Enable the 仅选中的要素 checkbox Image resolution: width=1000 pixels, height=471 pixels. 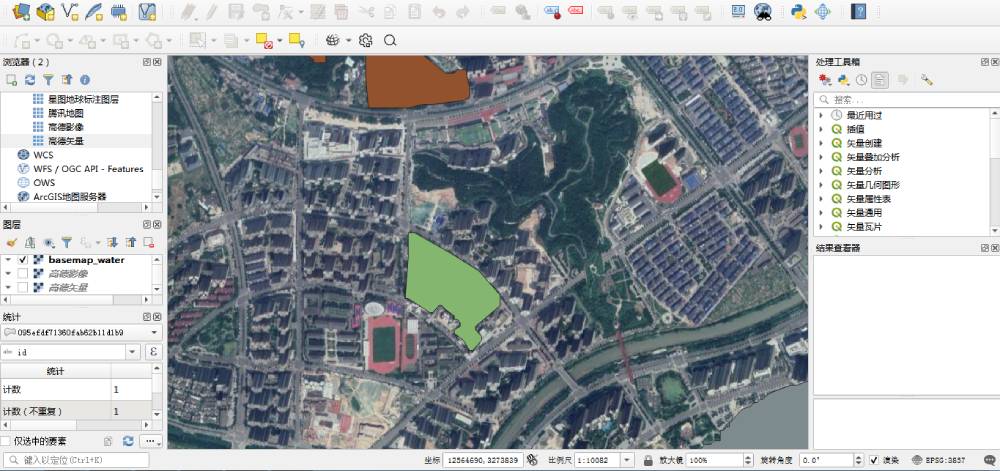pyautogui.click(x=7, y=441)
